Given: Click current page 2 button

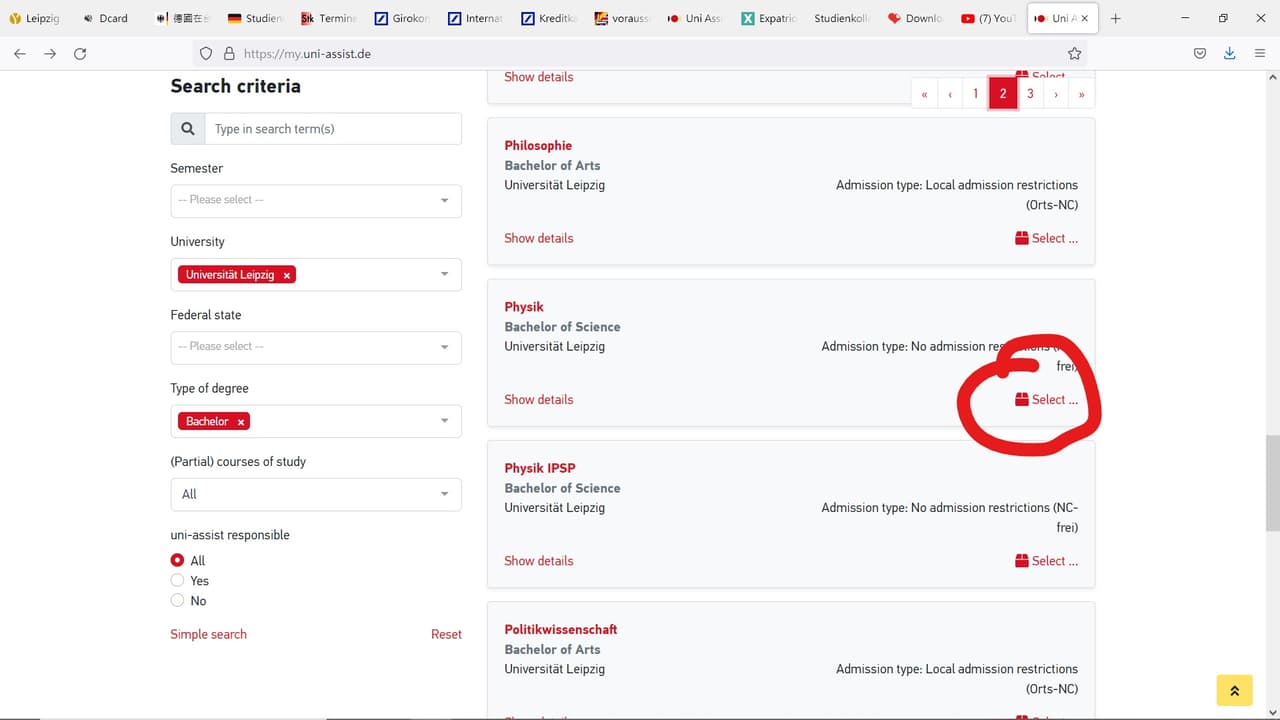Looking at the screenshot, I should [x=1003, y=94].
